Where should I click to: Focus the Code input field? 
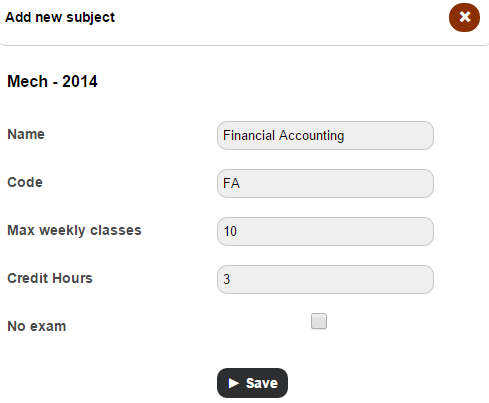click(x=325, y=183)
